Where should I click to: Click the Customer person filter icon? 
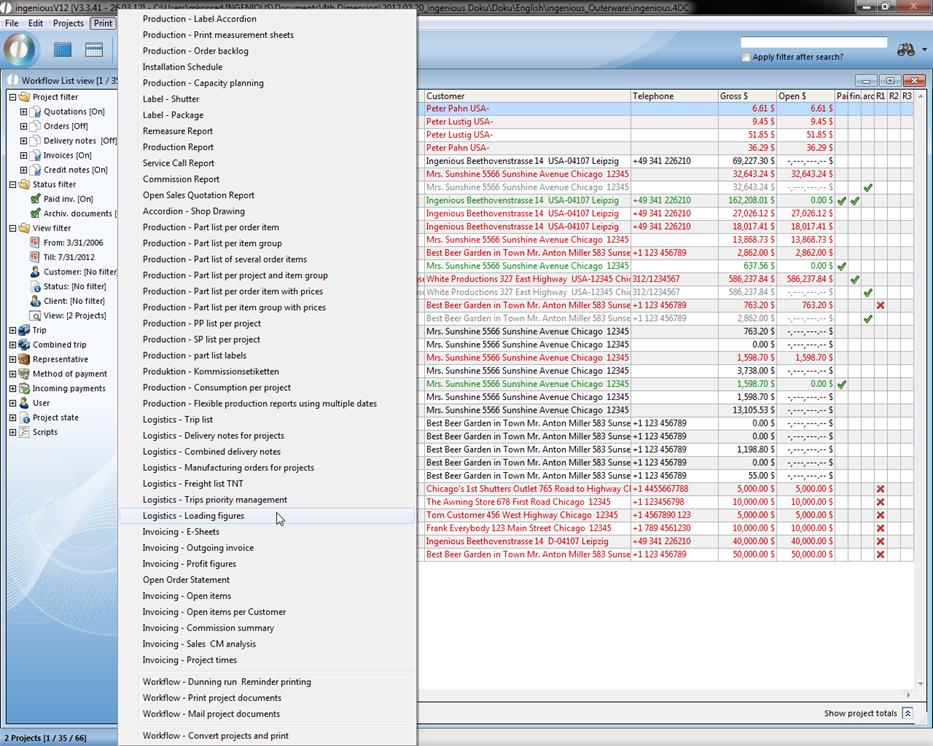click(x=36, y=272)
